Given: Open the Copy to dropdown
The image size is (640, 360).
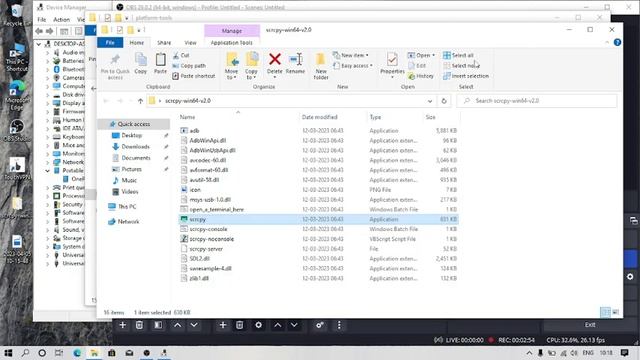Looking at the screenshot, I should tap(251, 66).
